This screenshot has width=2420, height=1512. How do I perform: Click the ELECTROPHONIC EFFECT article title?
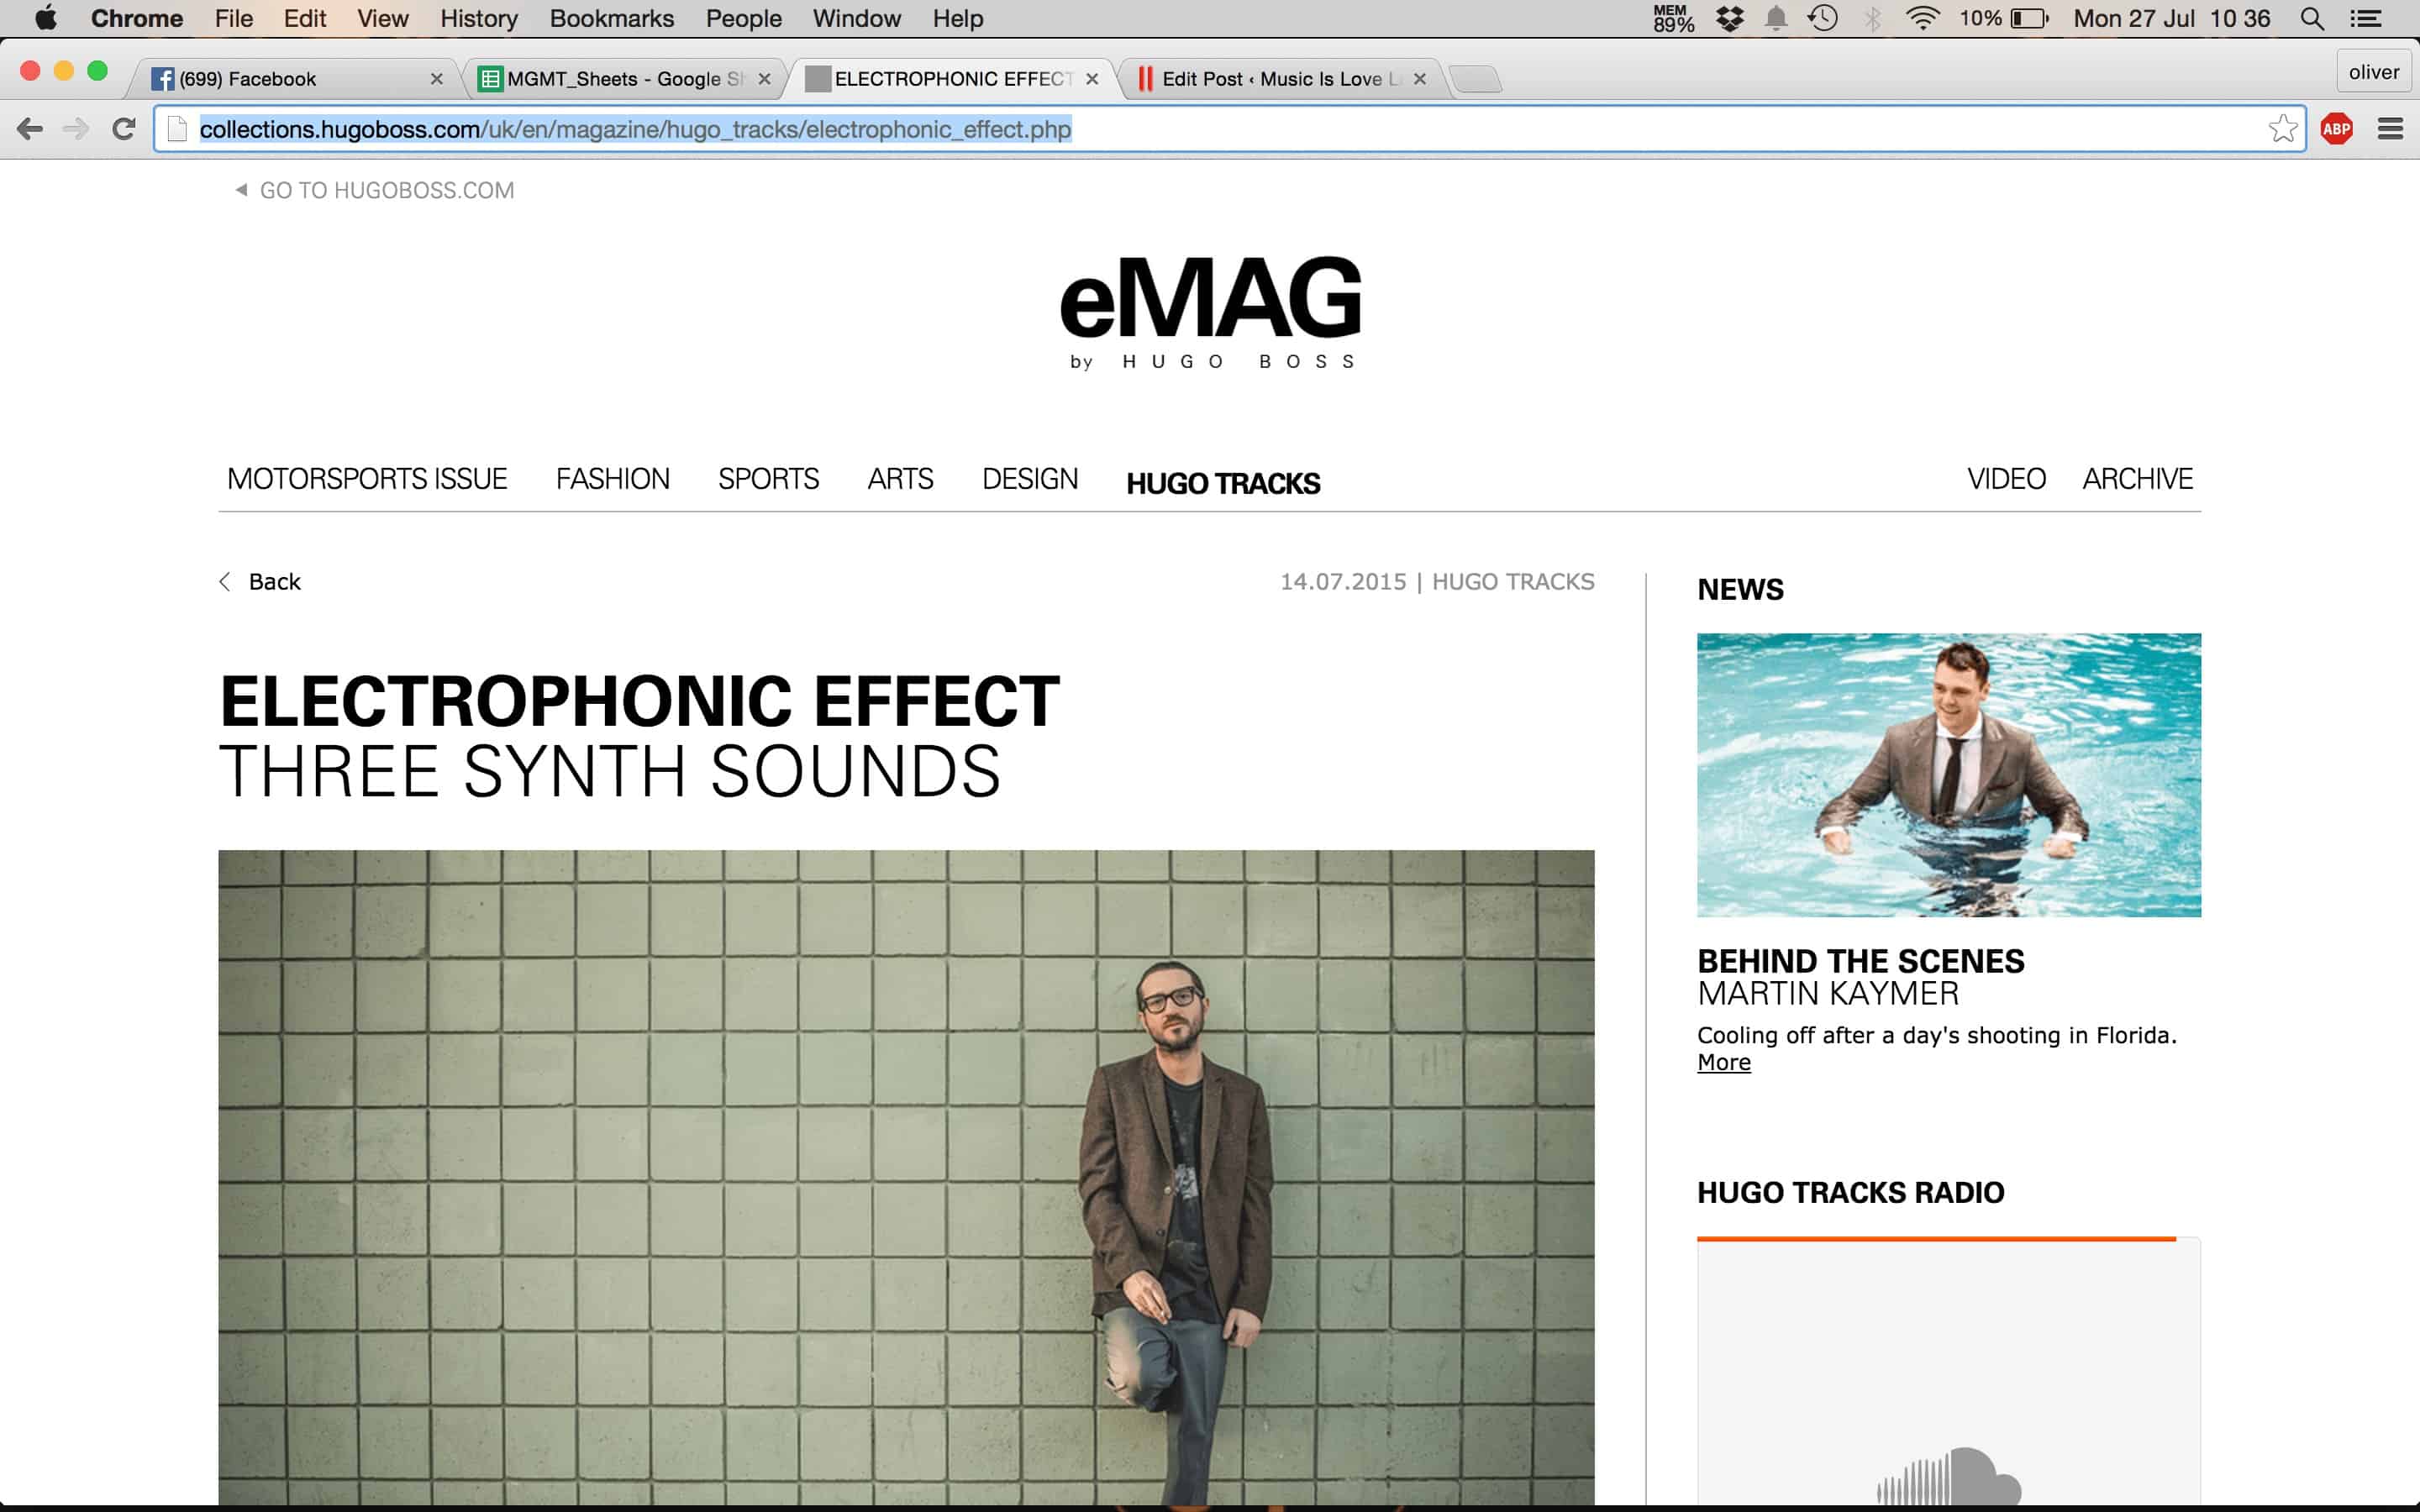(640, 701)
